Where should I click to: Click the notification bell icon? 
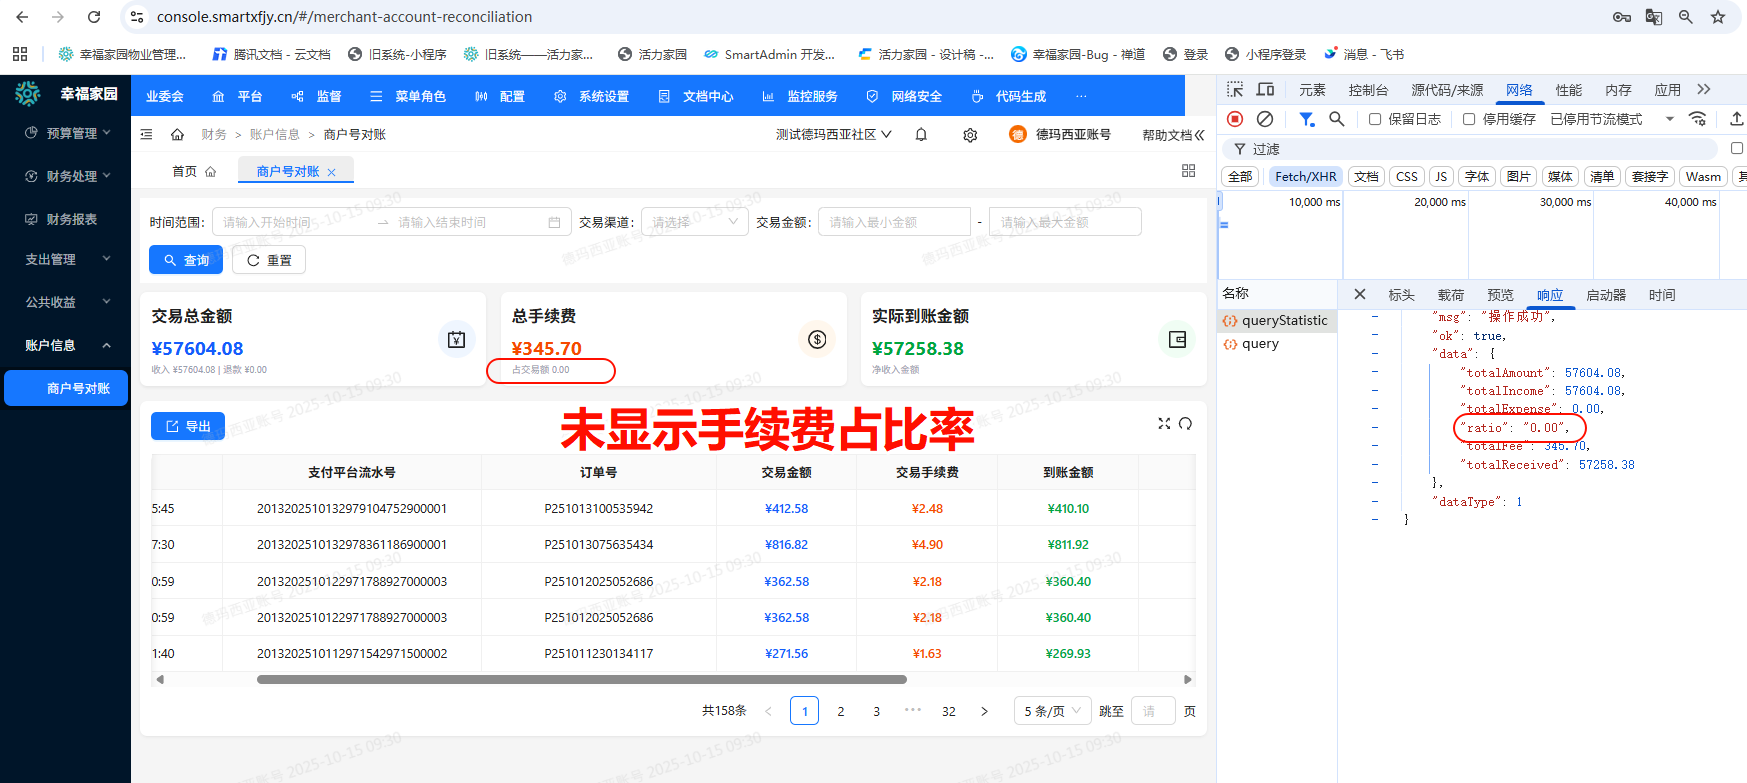[x=921, y=134]
